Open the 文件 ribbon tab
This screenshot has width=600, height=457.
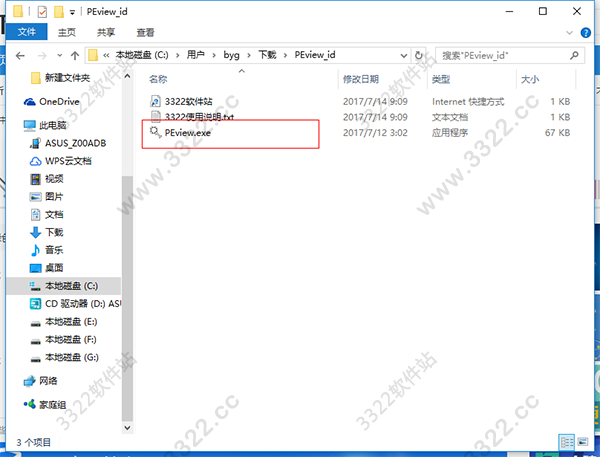pyautogui.click(x=27, y=32)
